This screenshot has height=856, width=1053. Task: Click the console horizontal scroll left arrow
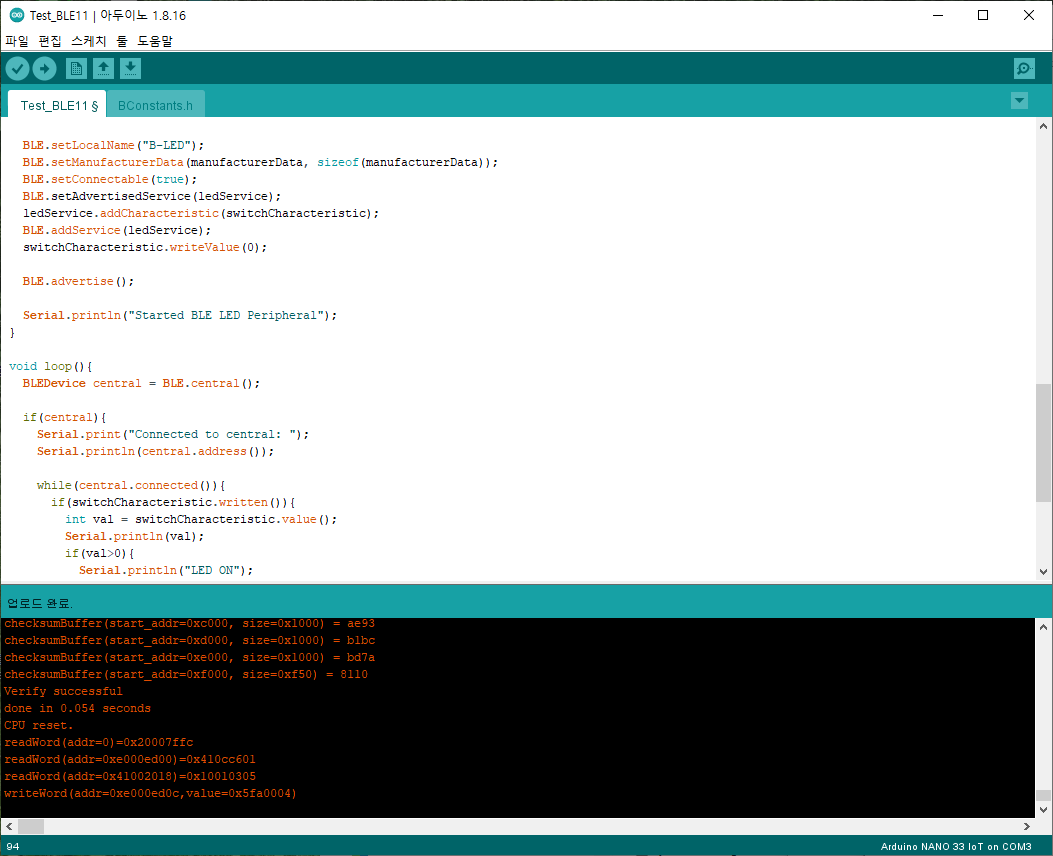coord(9,826)
